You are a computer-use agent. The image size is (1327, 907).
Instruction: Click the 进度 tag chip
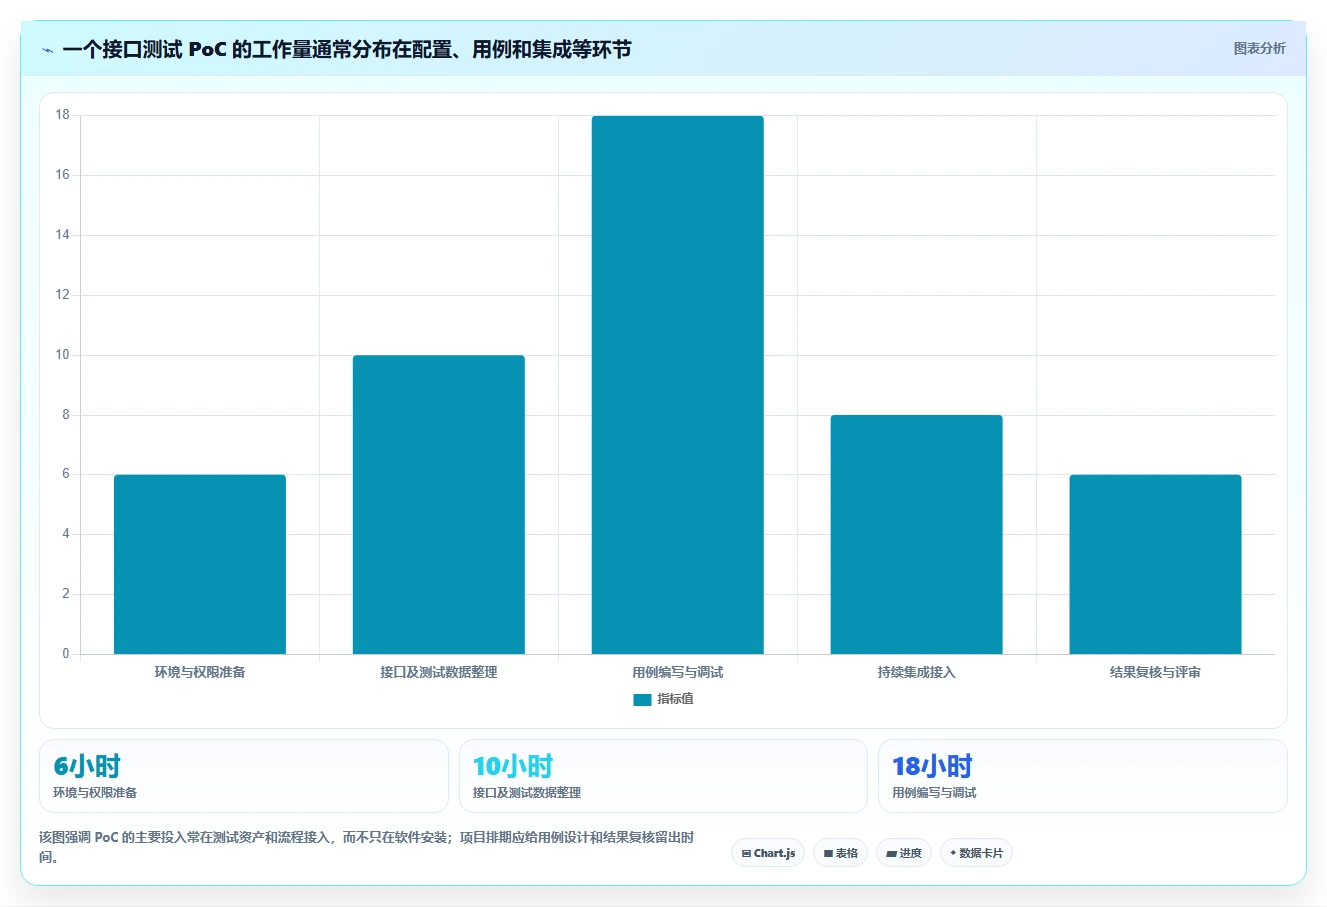coord(904,853)
